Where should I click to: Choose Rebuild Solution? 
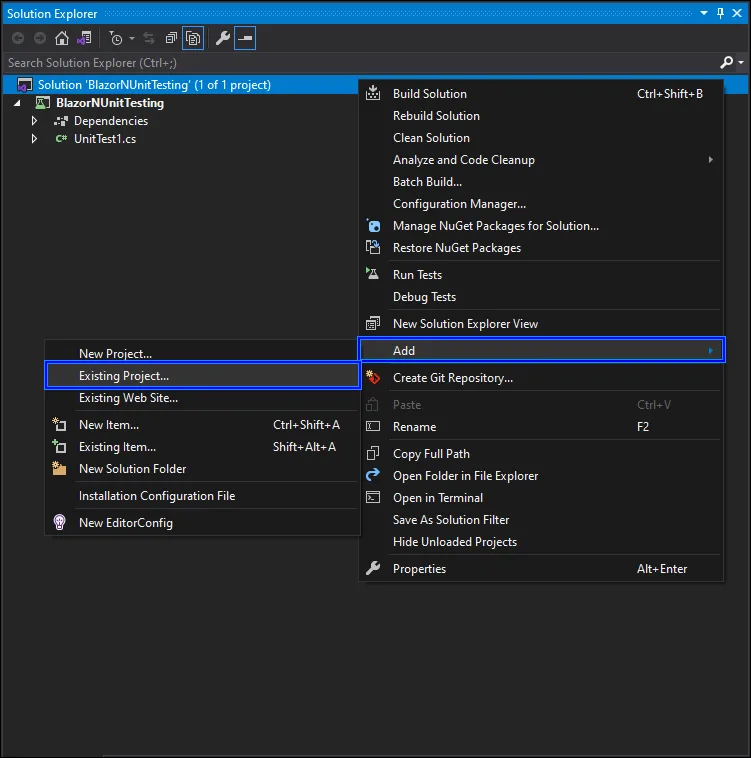(541, 116)
